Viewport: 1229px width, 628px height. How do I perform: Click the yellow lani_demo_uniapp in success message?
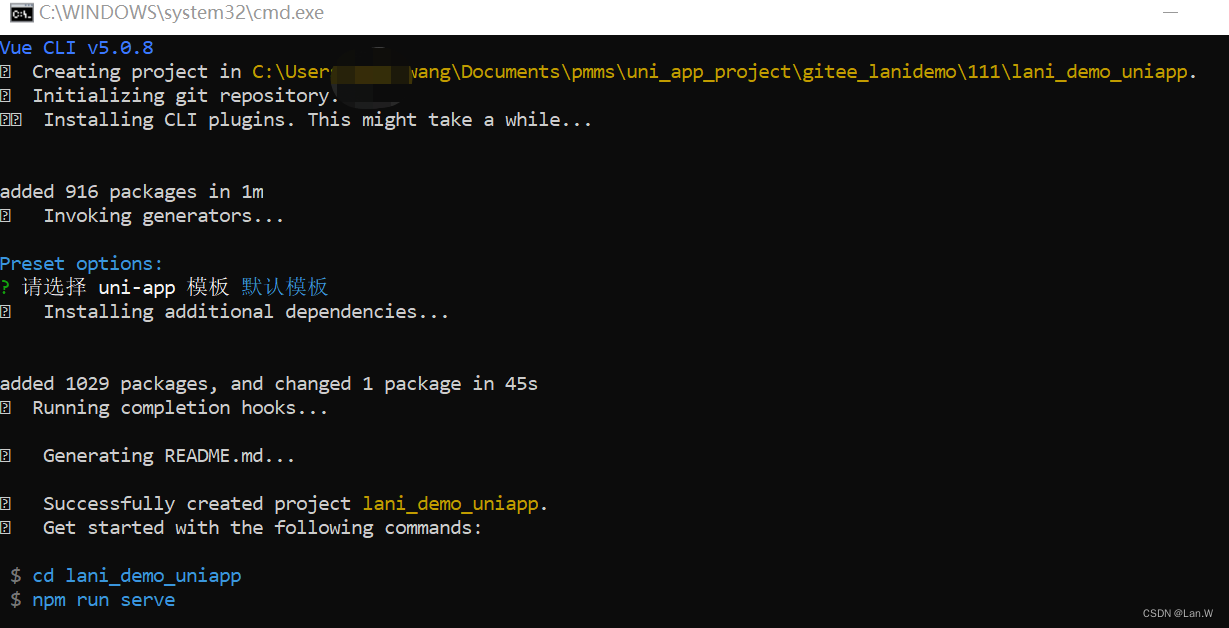pyautogui.click(x=455, y=504)
